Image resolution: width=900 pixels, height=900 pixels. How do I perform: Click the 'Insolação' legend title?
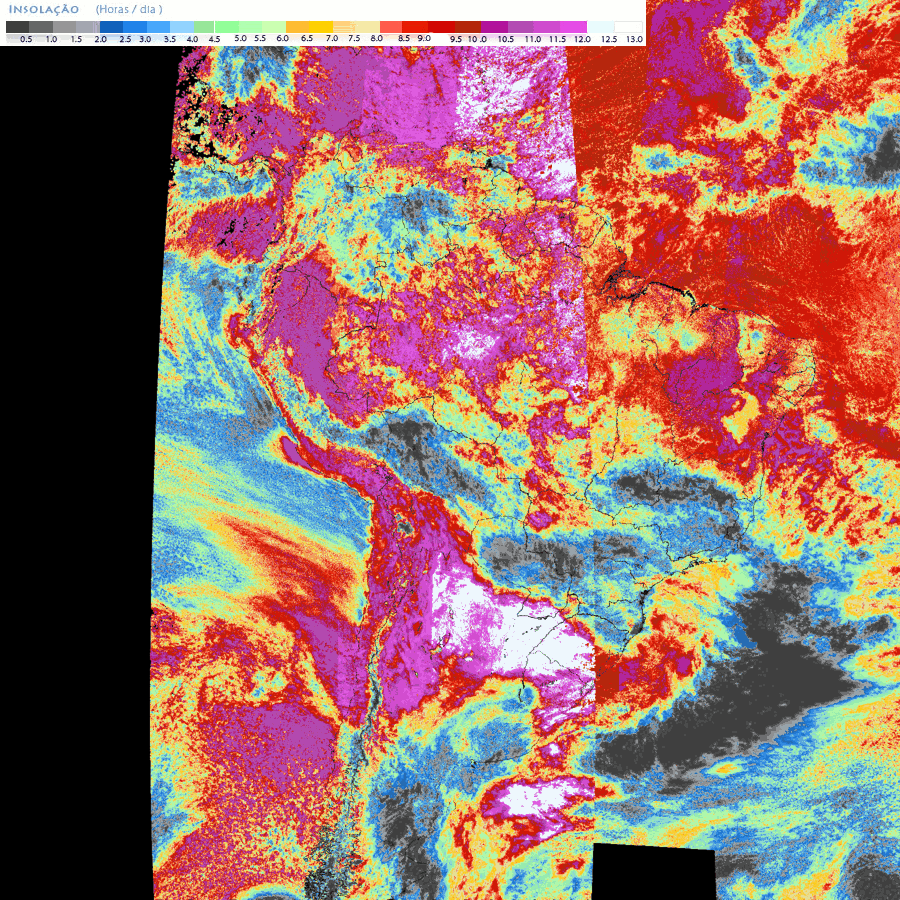click(44, 10)
